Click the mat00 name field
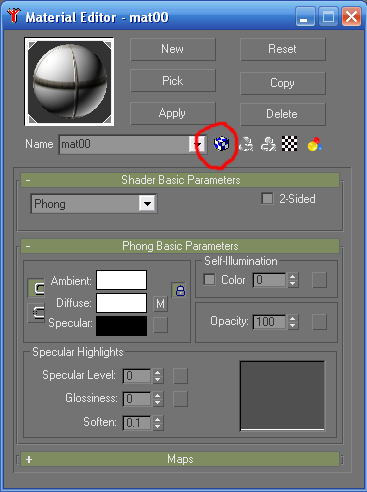 pos(124,144)
